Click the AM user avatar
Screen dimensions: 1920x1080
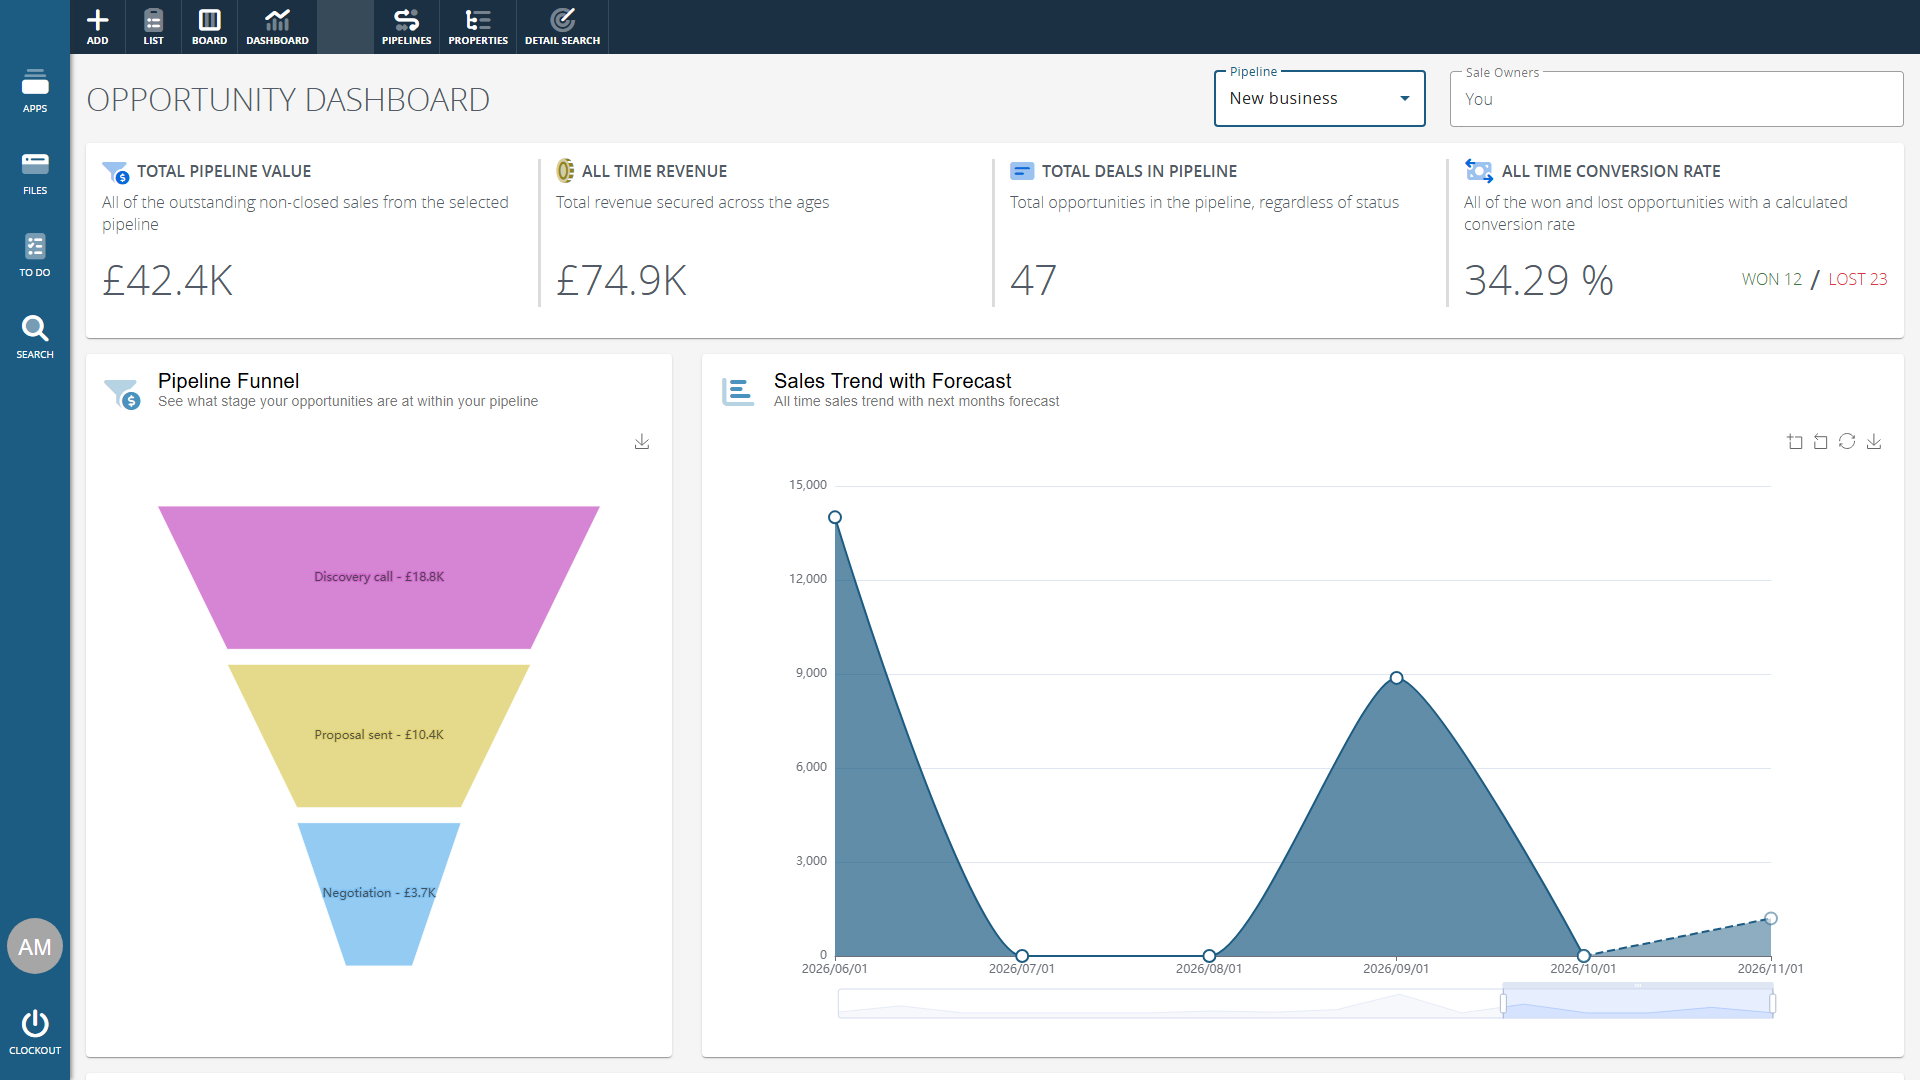pos(35,946)
